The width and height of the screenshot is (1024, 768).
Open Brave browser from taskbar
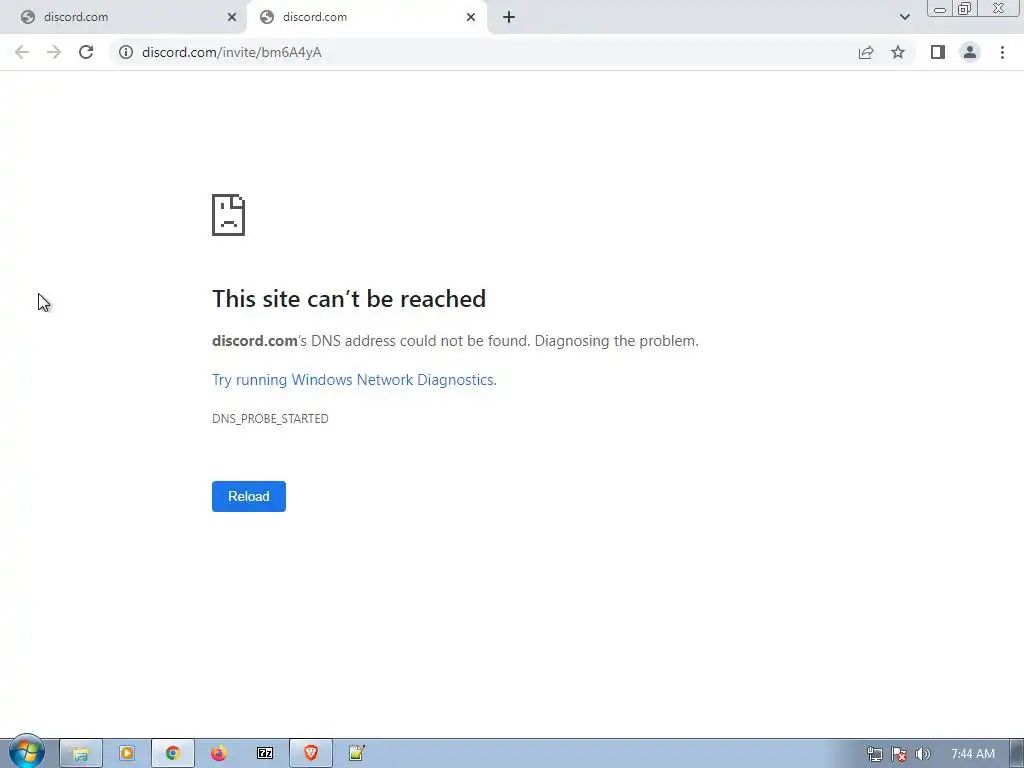click(311, 754)
